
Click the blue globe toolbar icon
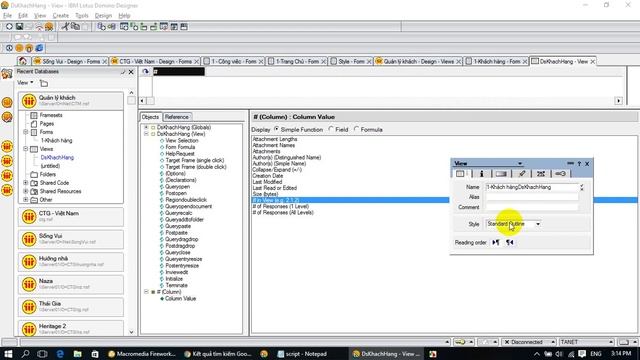[39, 48]
